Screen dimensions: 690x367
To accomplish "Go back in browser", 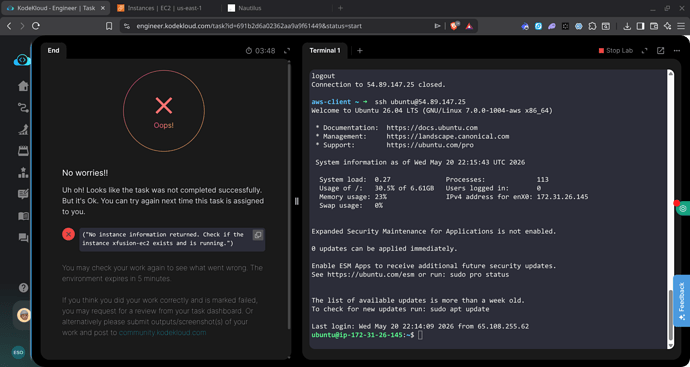I will pyautogui.click(x=9, y=26).
